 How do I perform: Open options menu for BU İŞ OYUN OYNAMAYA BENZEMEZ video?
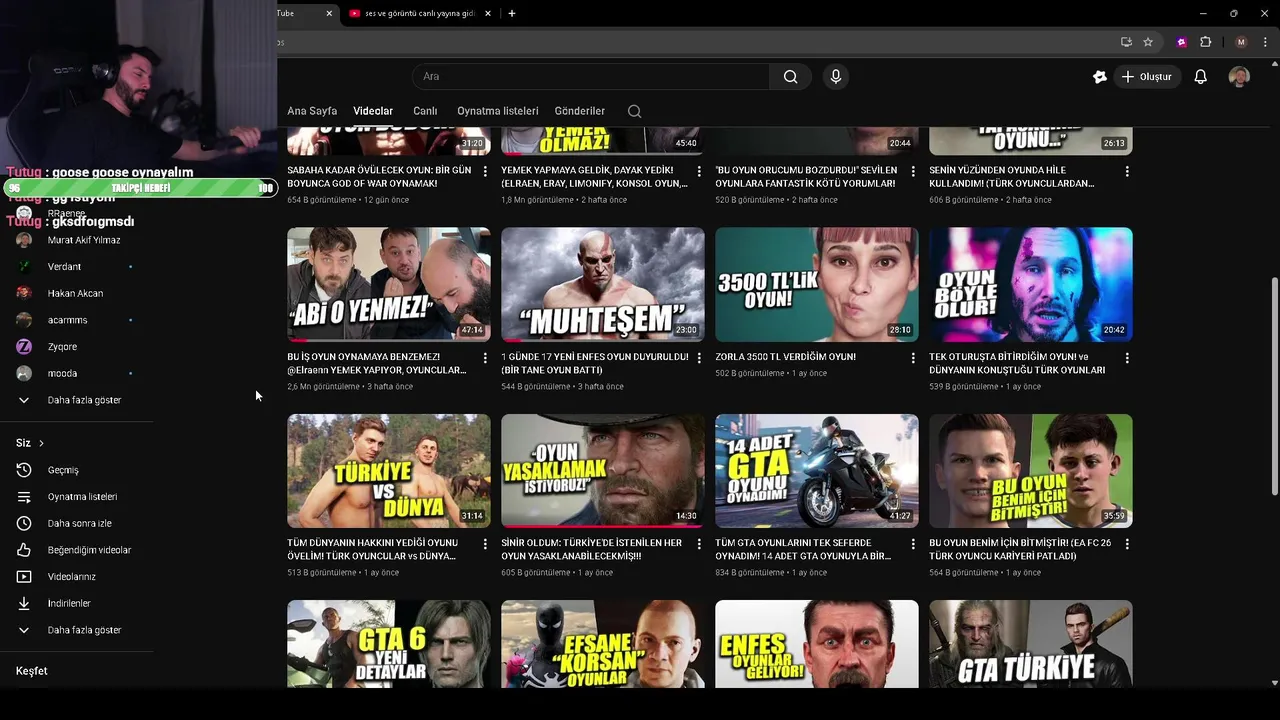pos(485,358)
